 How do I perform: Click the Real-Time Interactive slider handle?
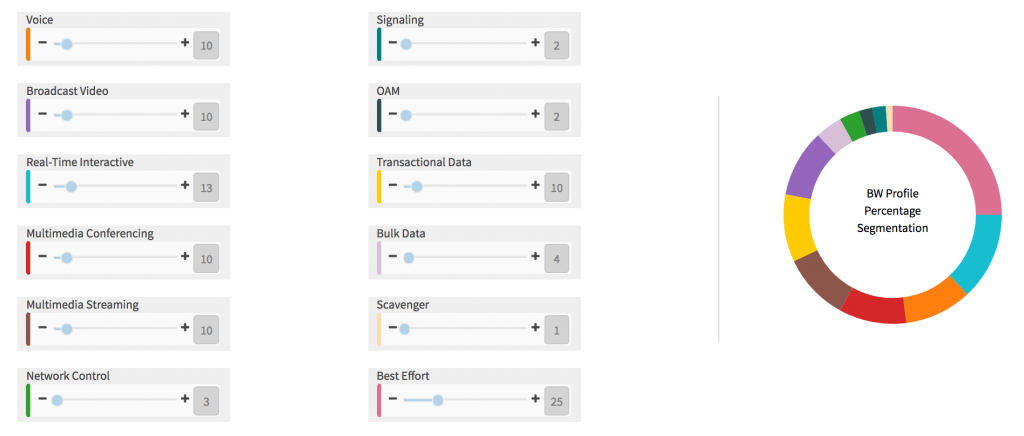[x=71, y=187]
